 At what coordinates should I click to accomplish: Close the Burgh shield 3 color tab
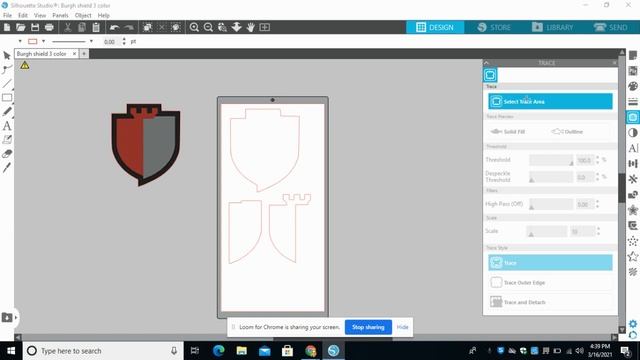point(74,54)
